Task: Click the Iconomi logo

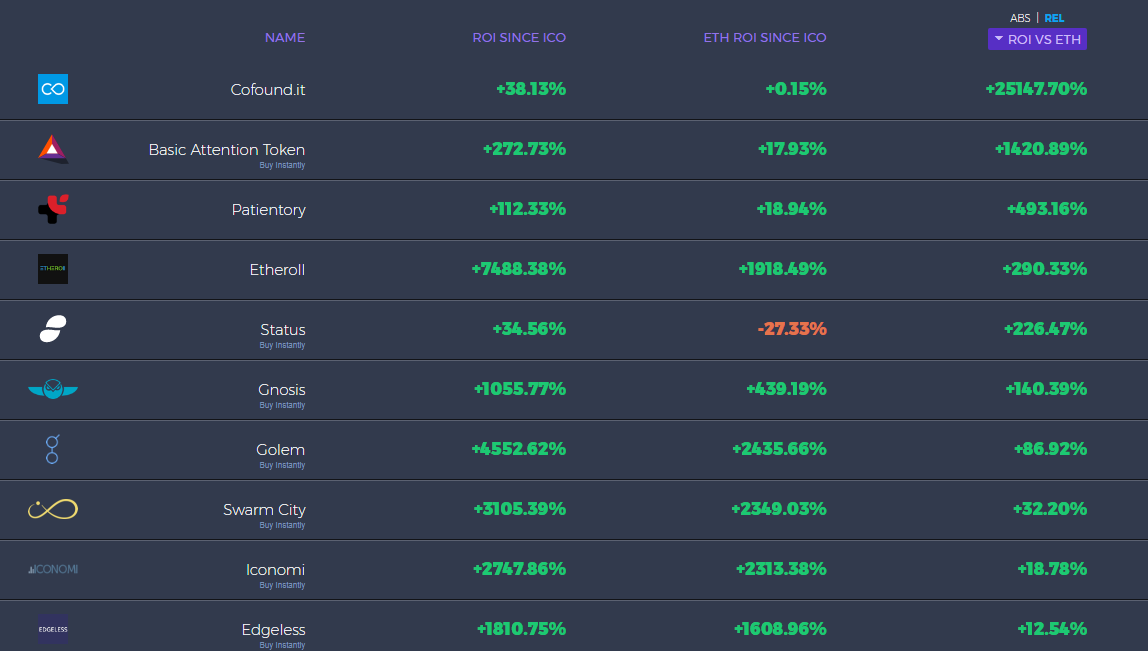Action: click(x=53, y=569)
